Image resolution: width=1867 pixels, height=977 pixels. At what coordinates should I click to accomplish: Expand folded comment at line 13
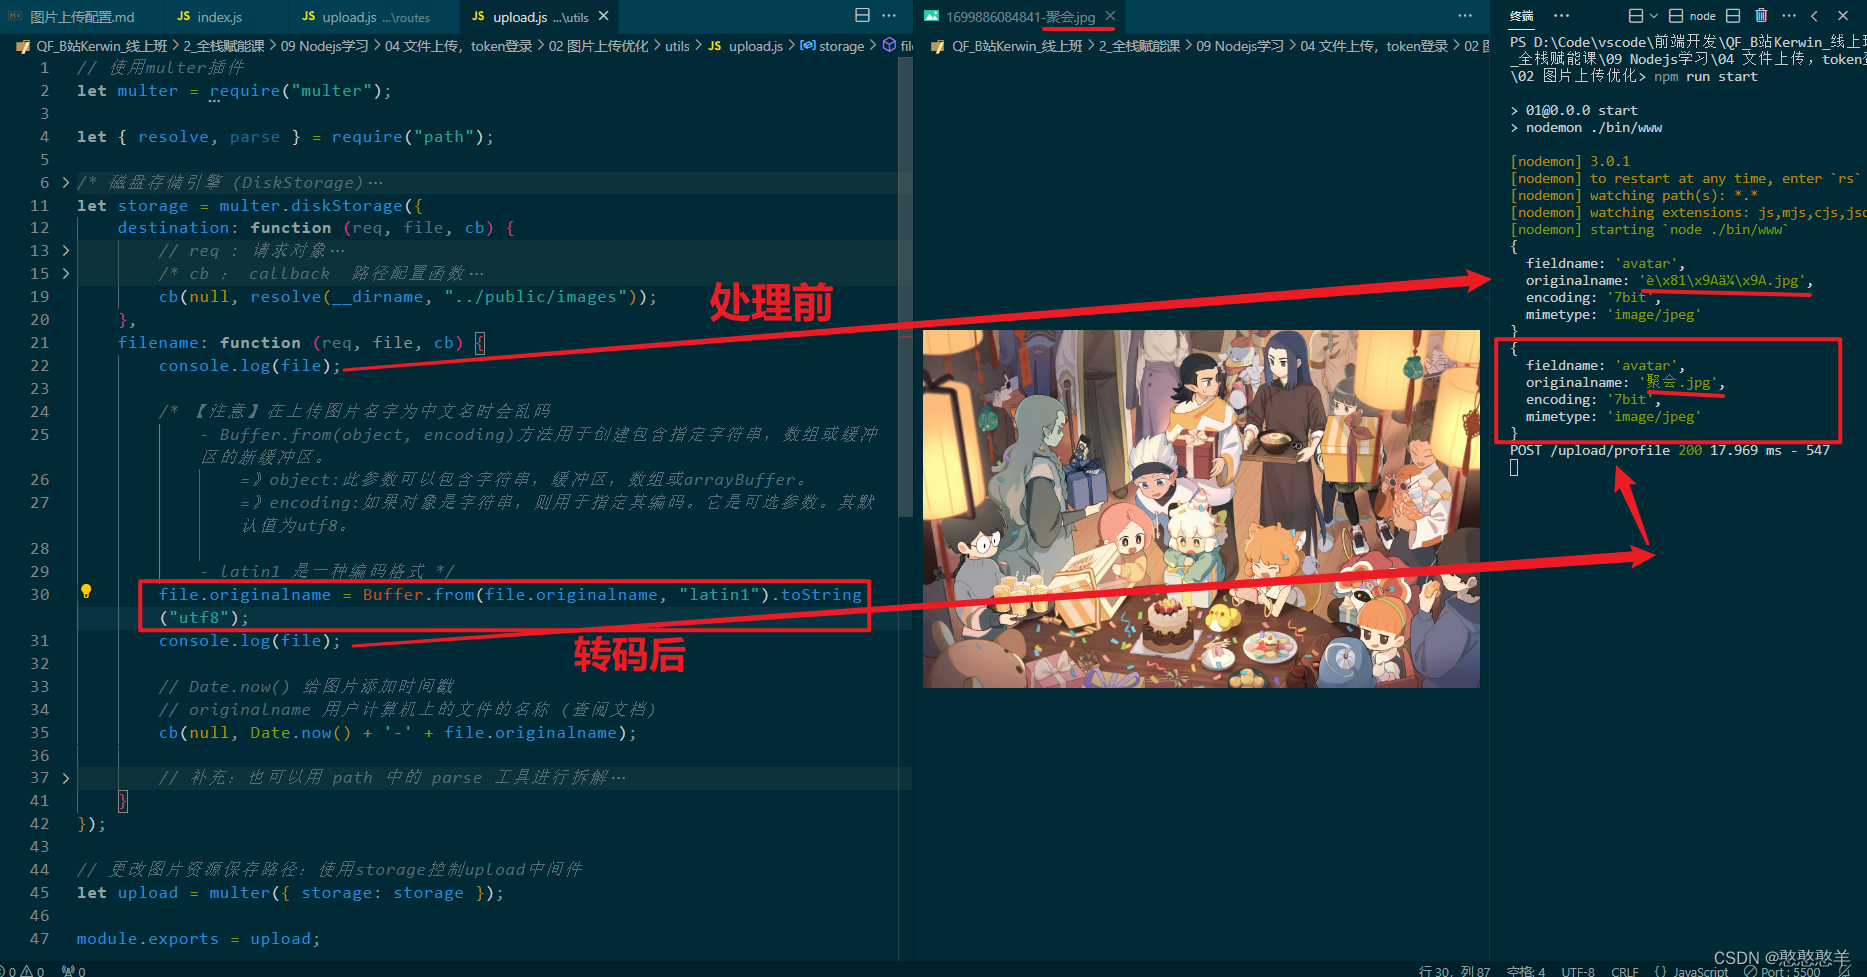66,250
